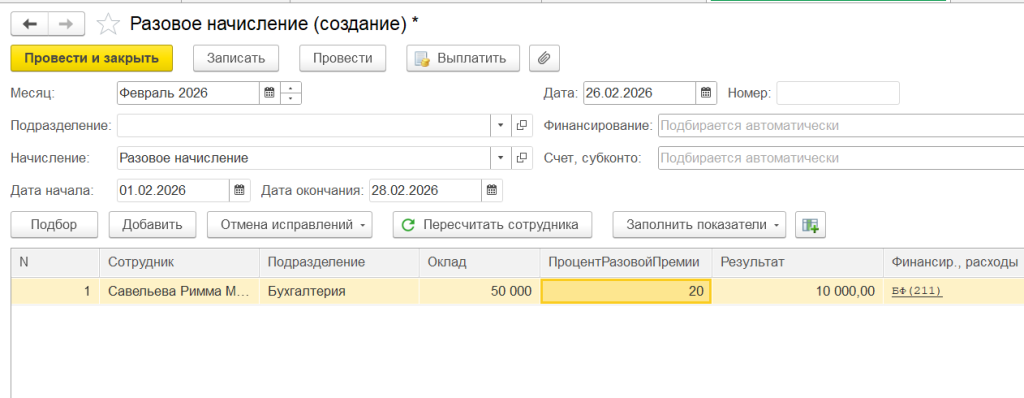The width and height of the screenshot is (1024, 398).
Task: Click the Результат column header
Action: (797, 262)
